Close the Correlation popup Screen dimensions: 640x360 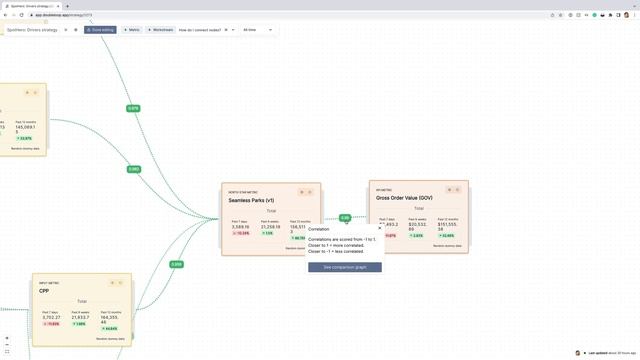(380, 228)
